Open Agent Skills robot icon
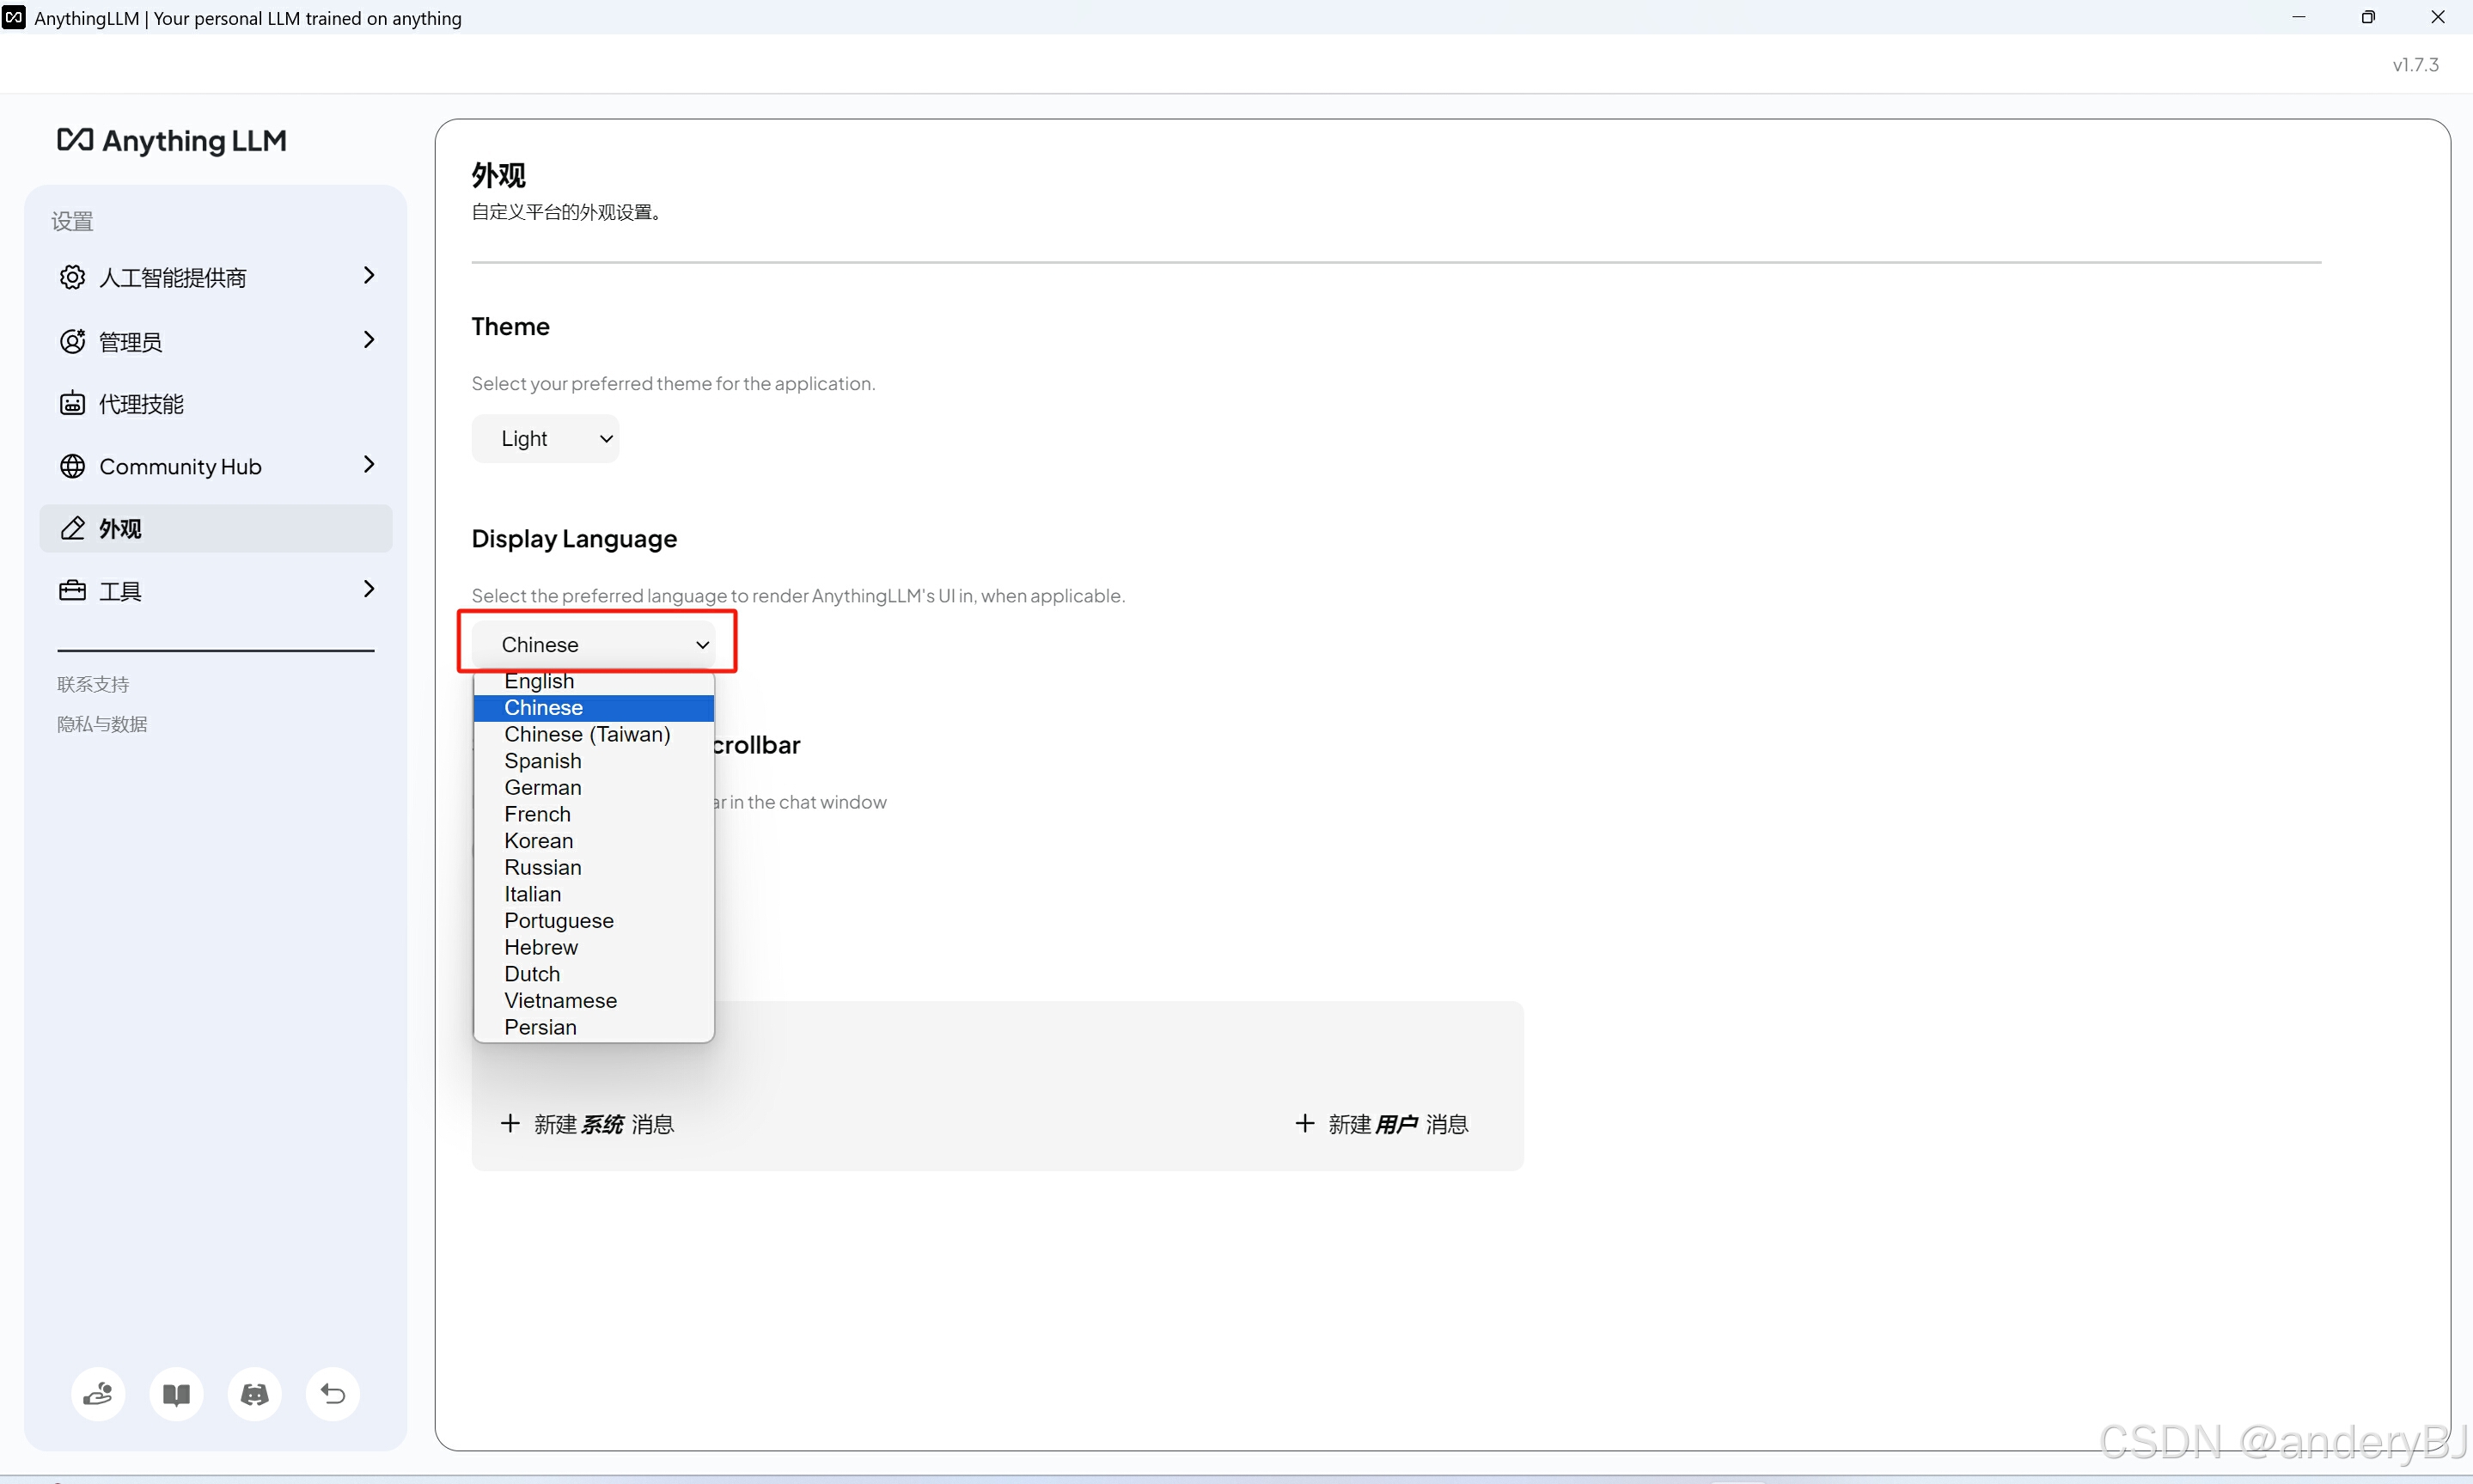Screen dimensions: 2473x1484 coord(72,404)
